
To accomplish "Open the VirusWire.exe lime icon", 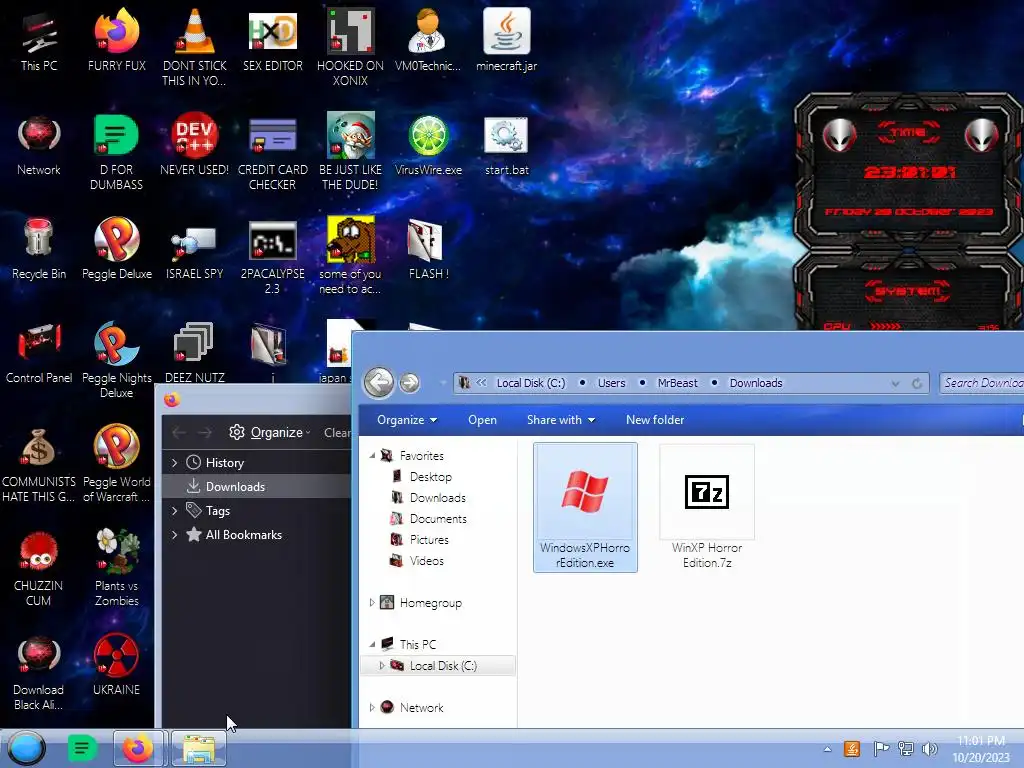I will coord(428,144).
